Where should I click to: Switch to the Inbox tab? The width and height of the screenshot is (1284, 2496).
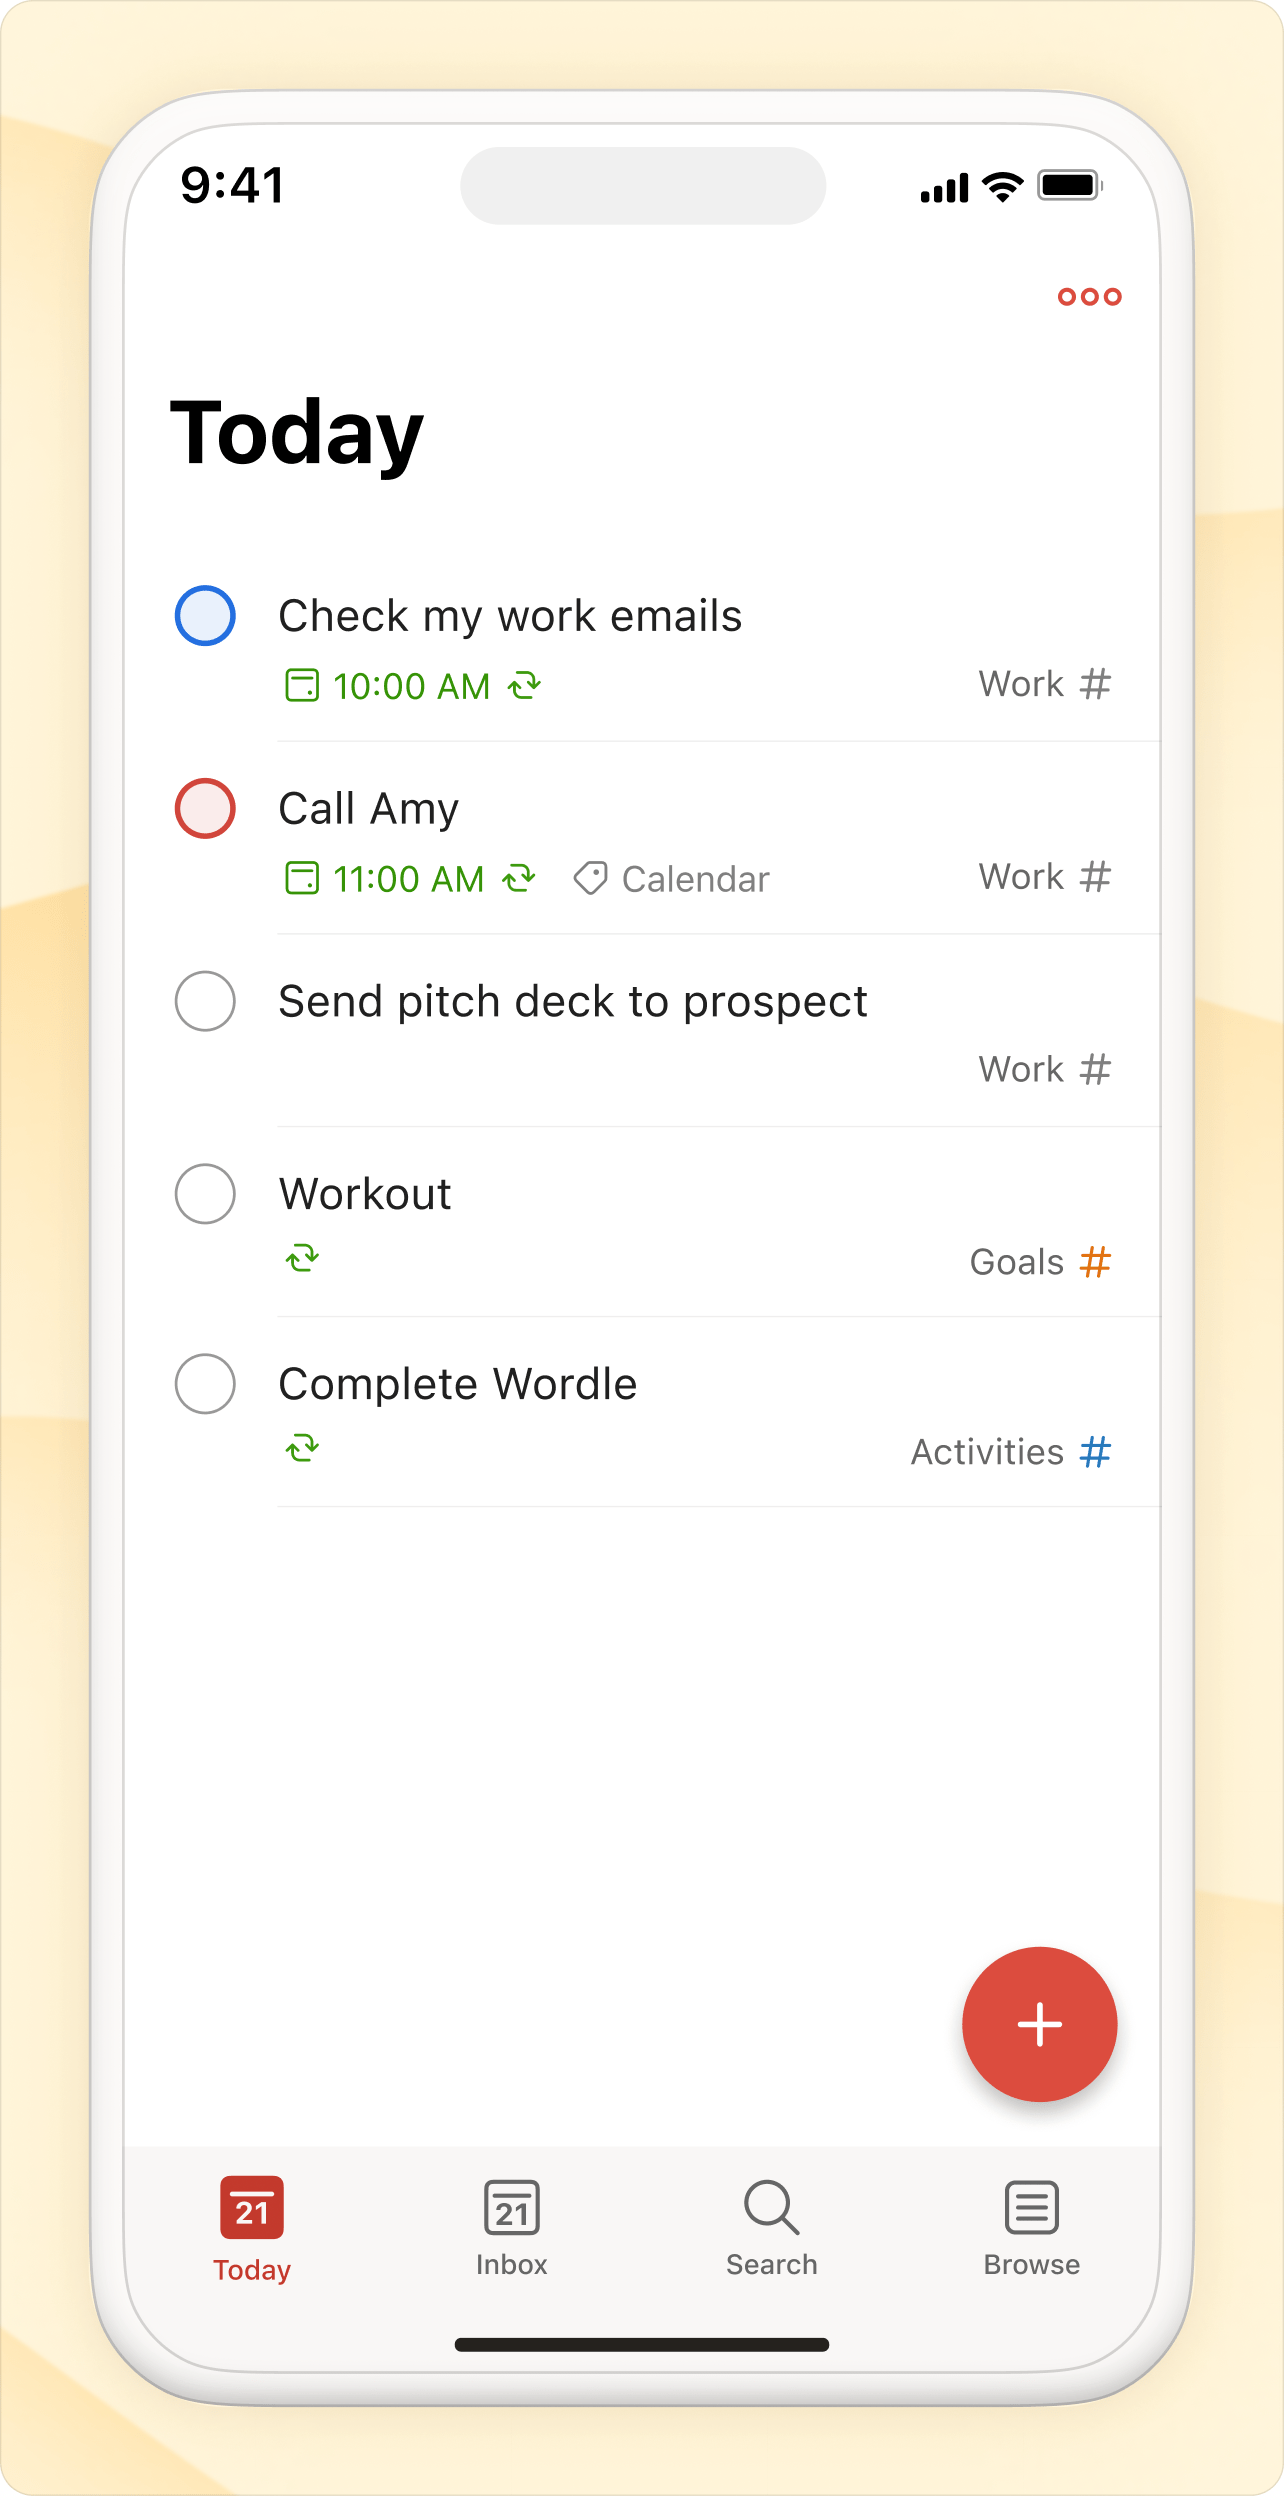[x=512, y=2228]
